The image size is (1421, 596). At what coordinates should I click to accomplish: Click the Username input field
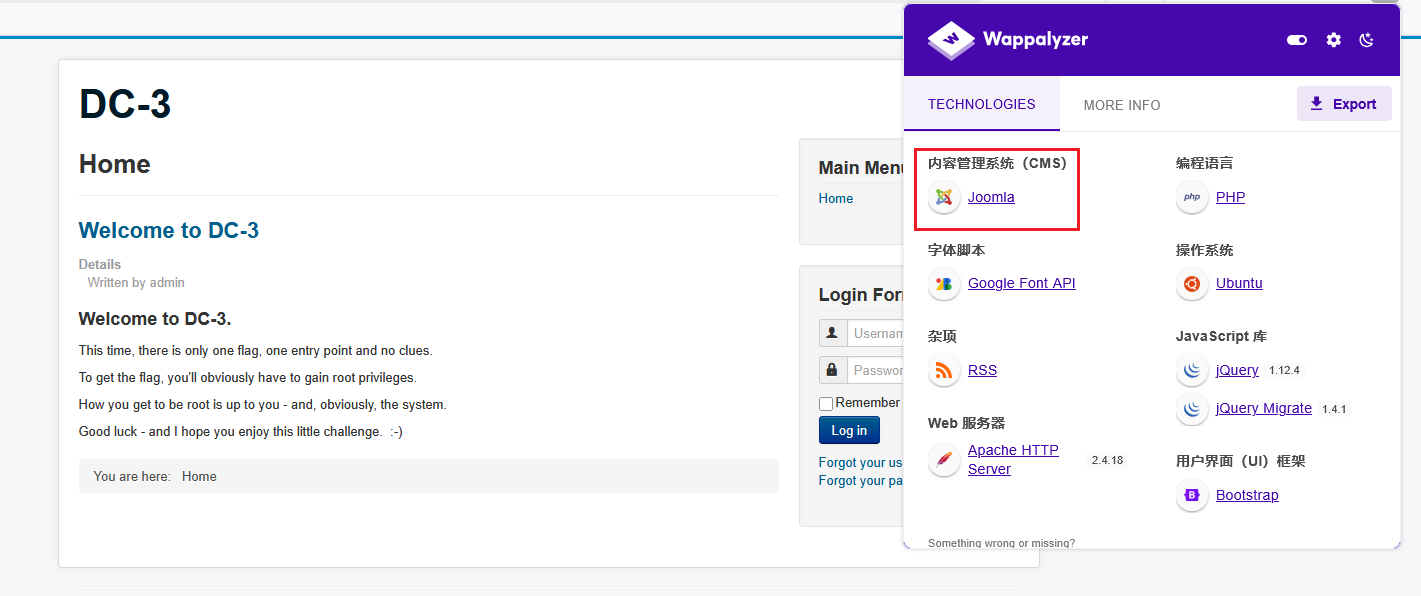click(x=875, y=333)
